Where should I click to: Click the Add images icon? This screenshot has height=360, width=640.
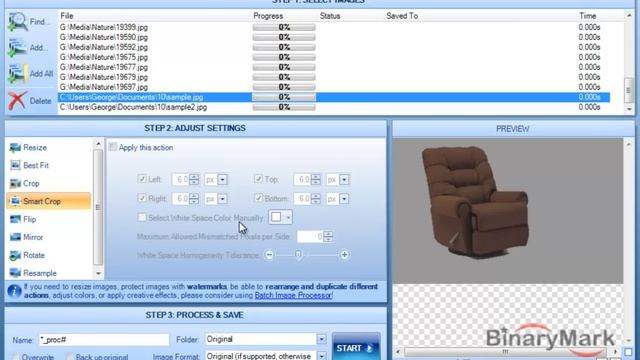18,48
